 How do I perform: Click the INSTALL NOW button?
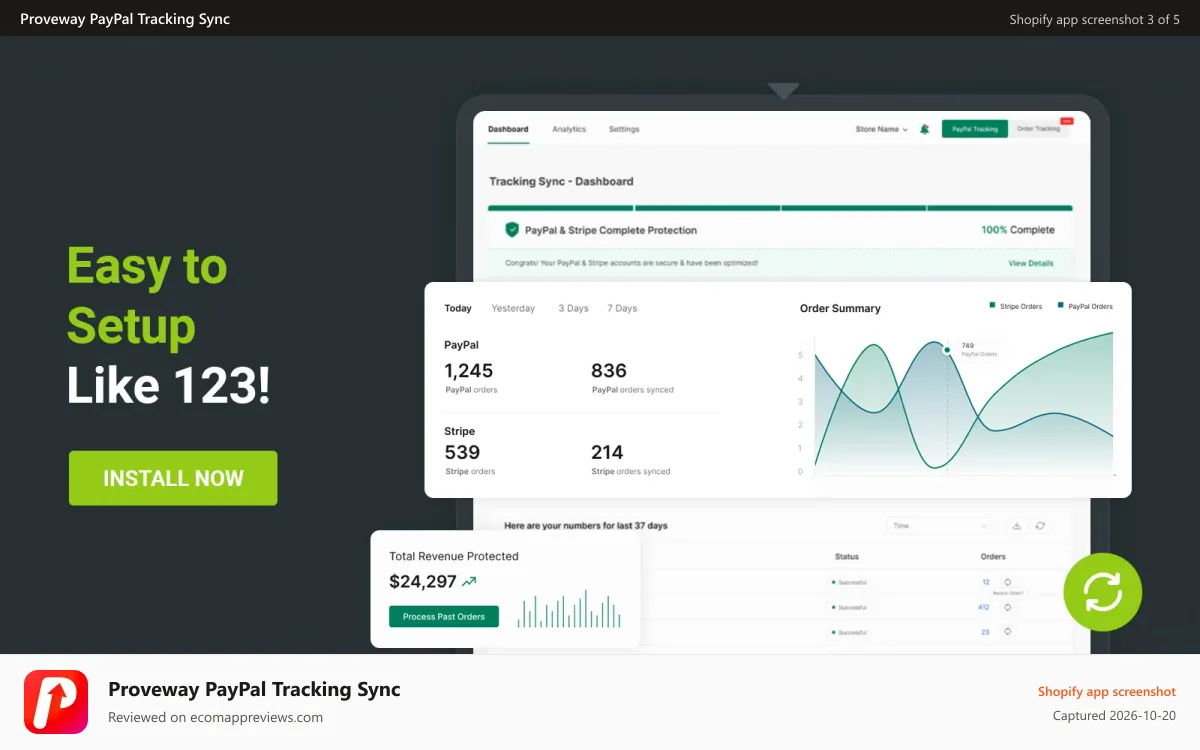[173, 478]
